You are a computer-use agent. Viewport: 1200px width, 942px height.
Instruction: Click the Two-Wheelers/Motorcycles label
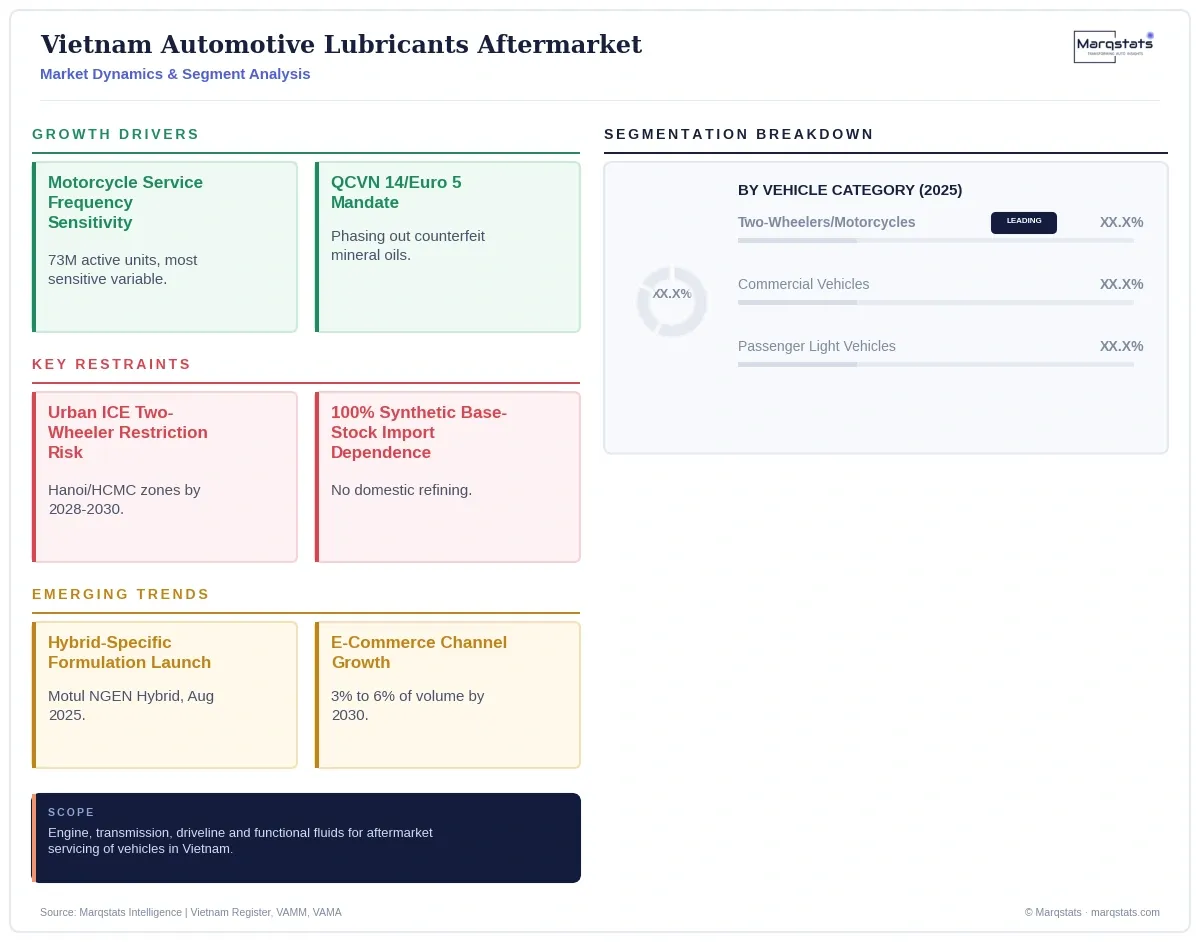pyautogui.click(x=826, y=222)
